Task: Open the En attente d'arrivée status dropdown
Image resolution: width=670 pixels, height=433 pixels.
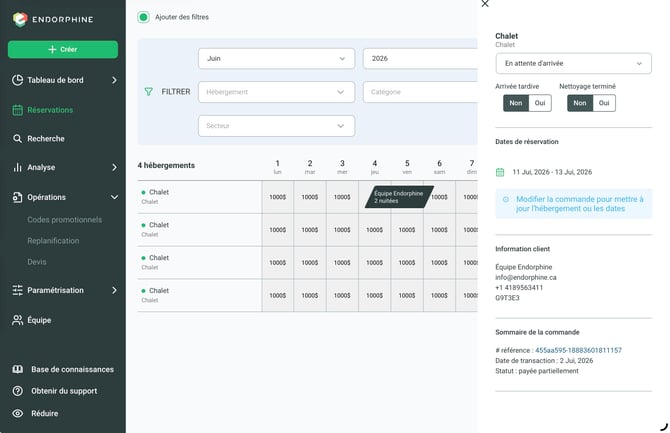Action: coord(573,63)
